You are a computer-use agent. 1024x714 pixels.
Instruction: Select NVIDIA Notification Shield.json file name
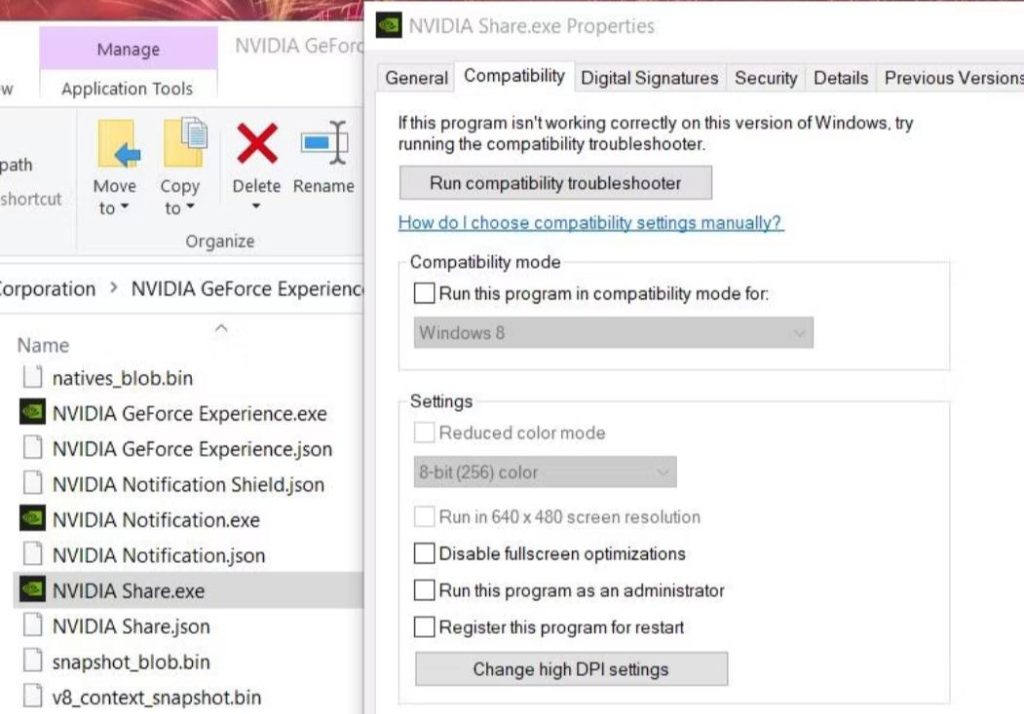188,484
